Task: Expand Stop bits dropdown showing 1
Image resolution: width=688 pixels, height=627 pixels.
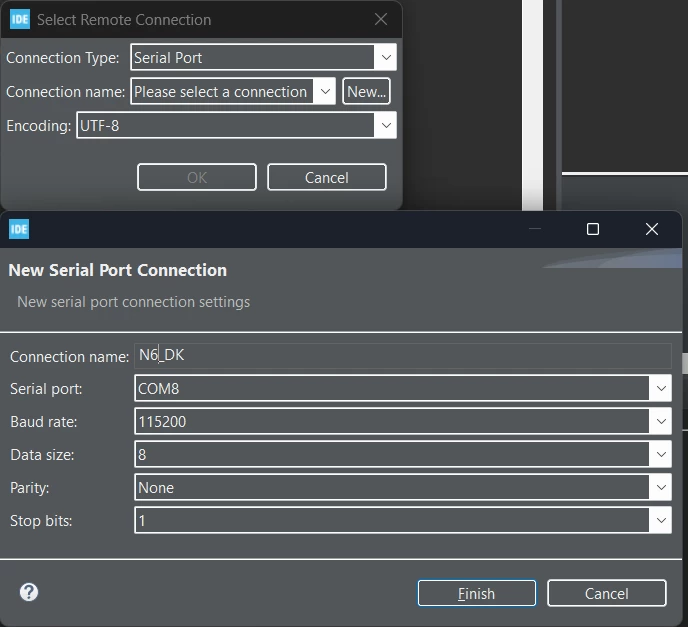Action: (x=661, y=520)
